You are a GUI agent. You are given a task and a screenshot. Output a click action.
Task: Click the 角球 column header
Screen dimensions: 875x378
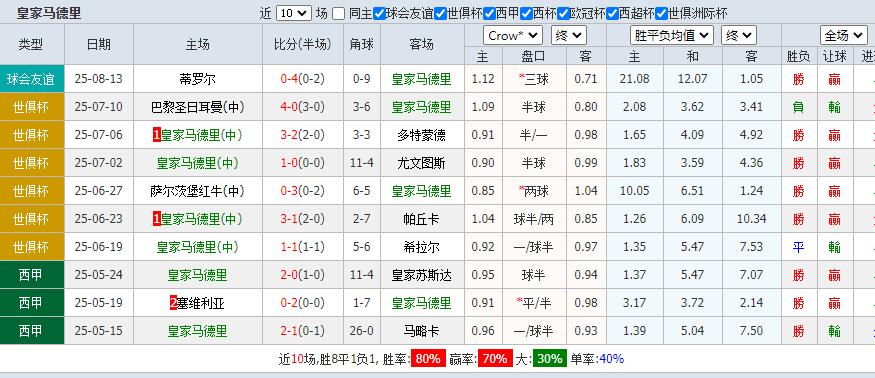(x=362, y=44)
